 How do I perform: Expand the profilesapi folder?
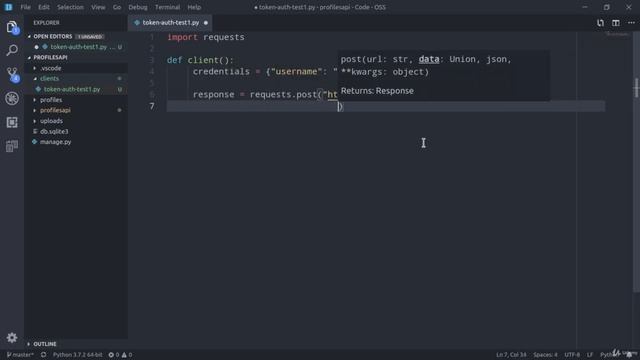55,110
